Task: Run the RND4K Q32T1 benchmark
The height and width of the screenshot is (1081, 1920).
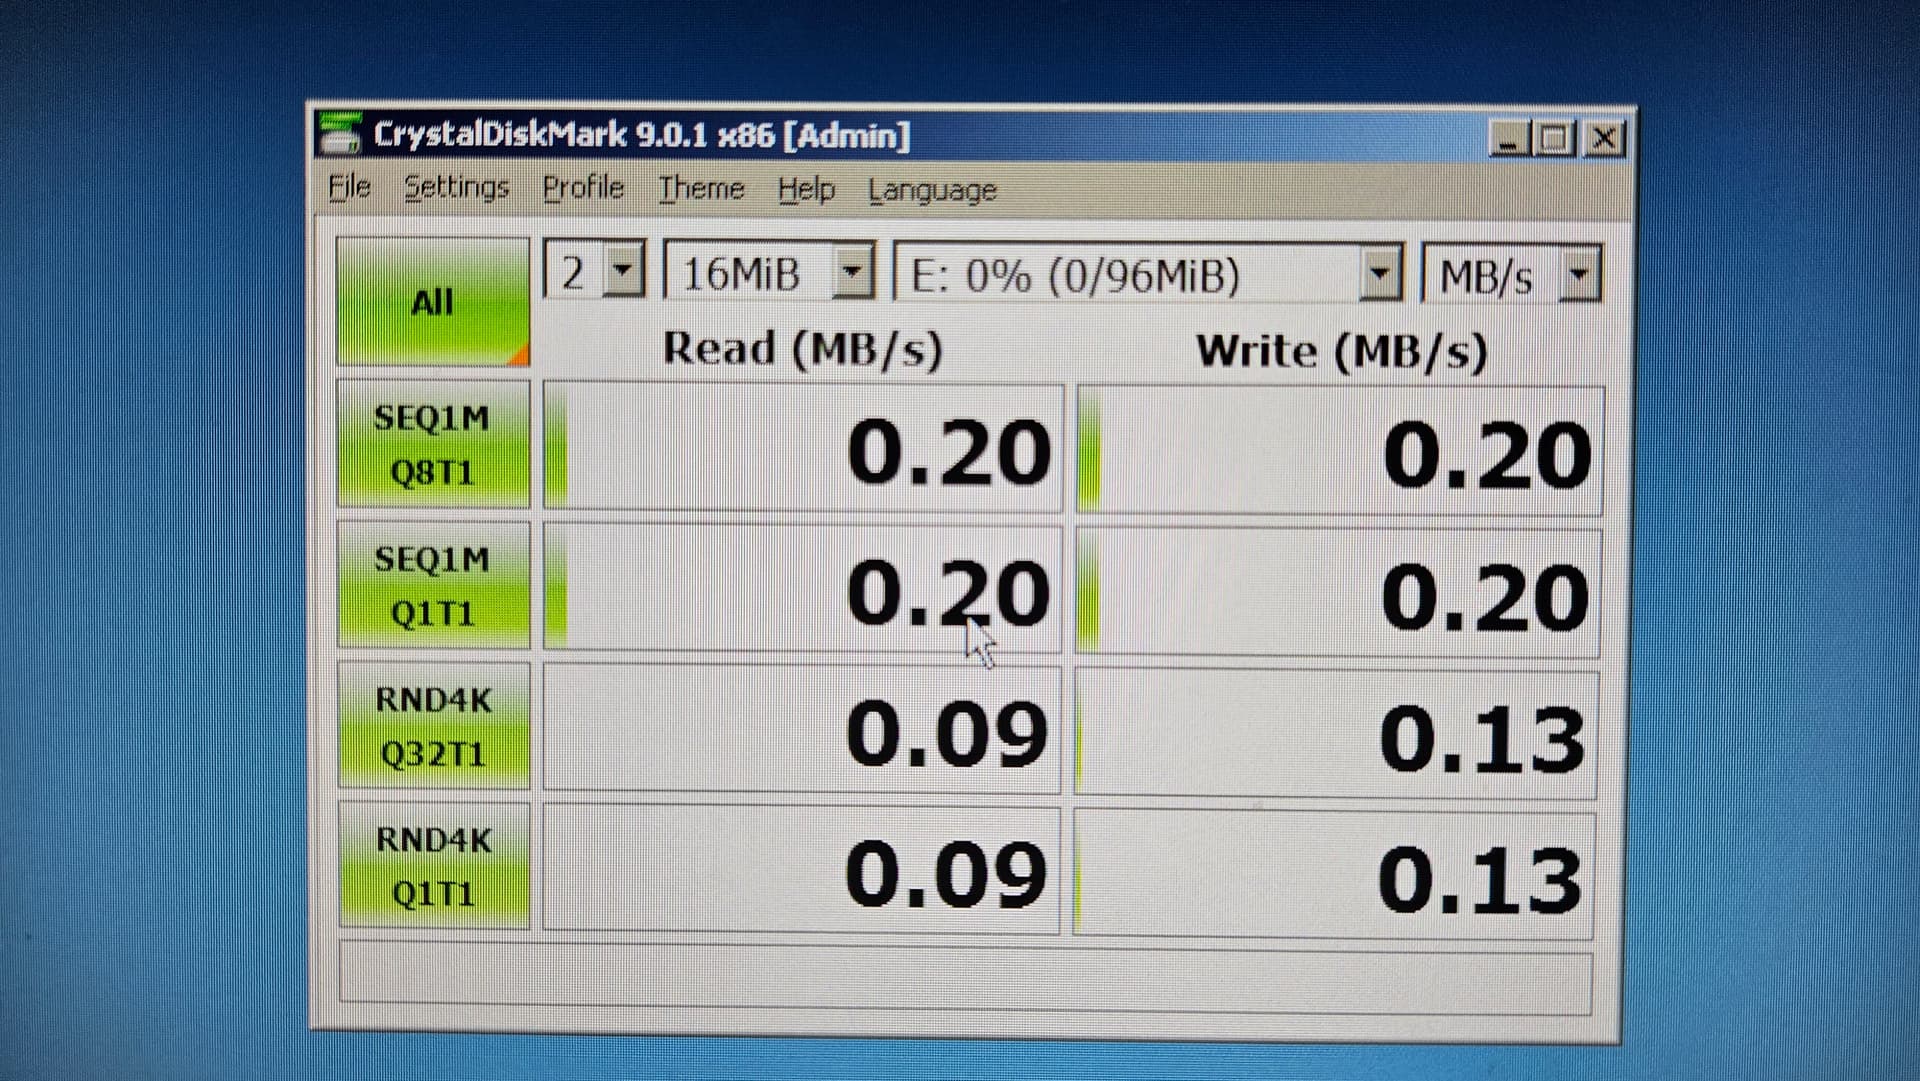Action: (433, 726)
